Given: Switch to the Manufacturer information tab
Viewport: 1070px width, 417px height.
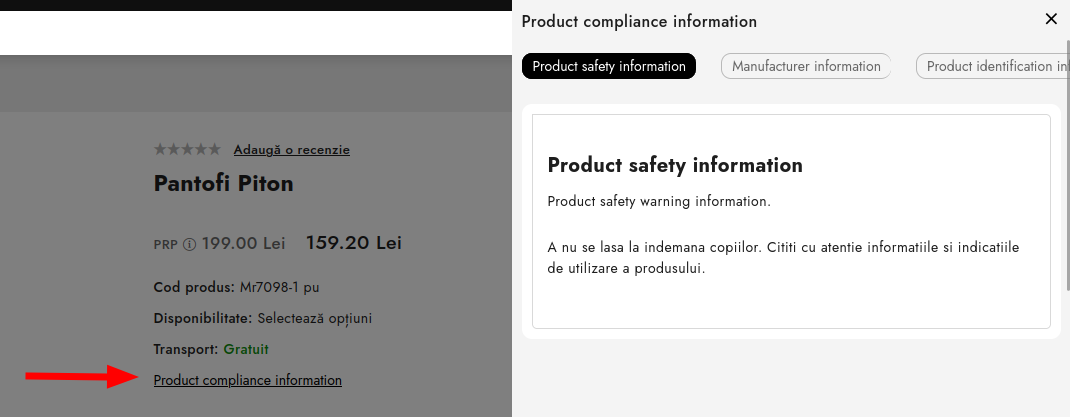Looking at the screenshot, I should click(x=806, y=66).
